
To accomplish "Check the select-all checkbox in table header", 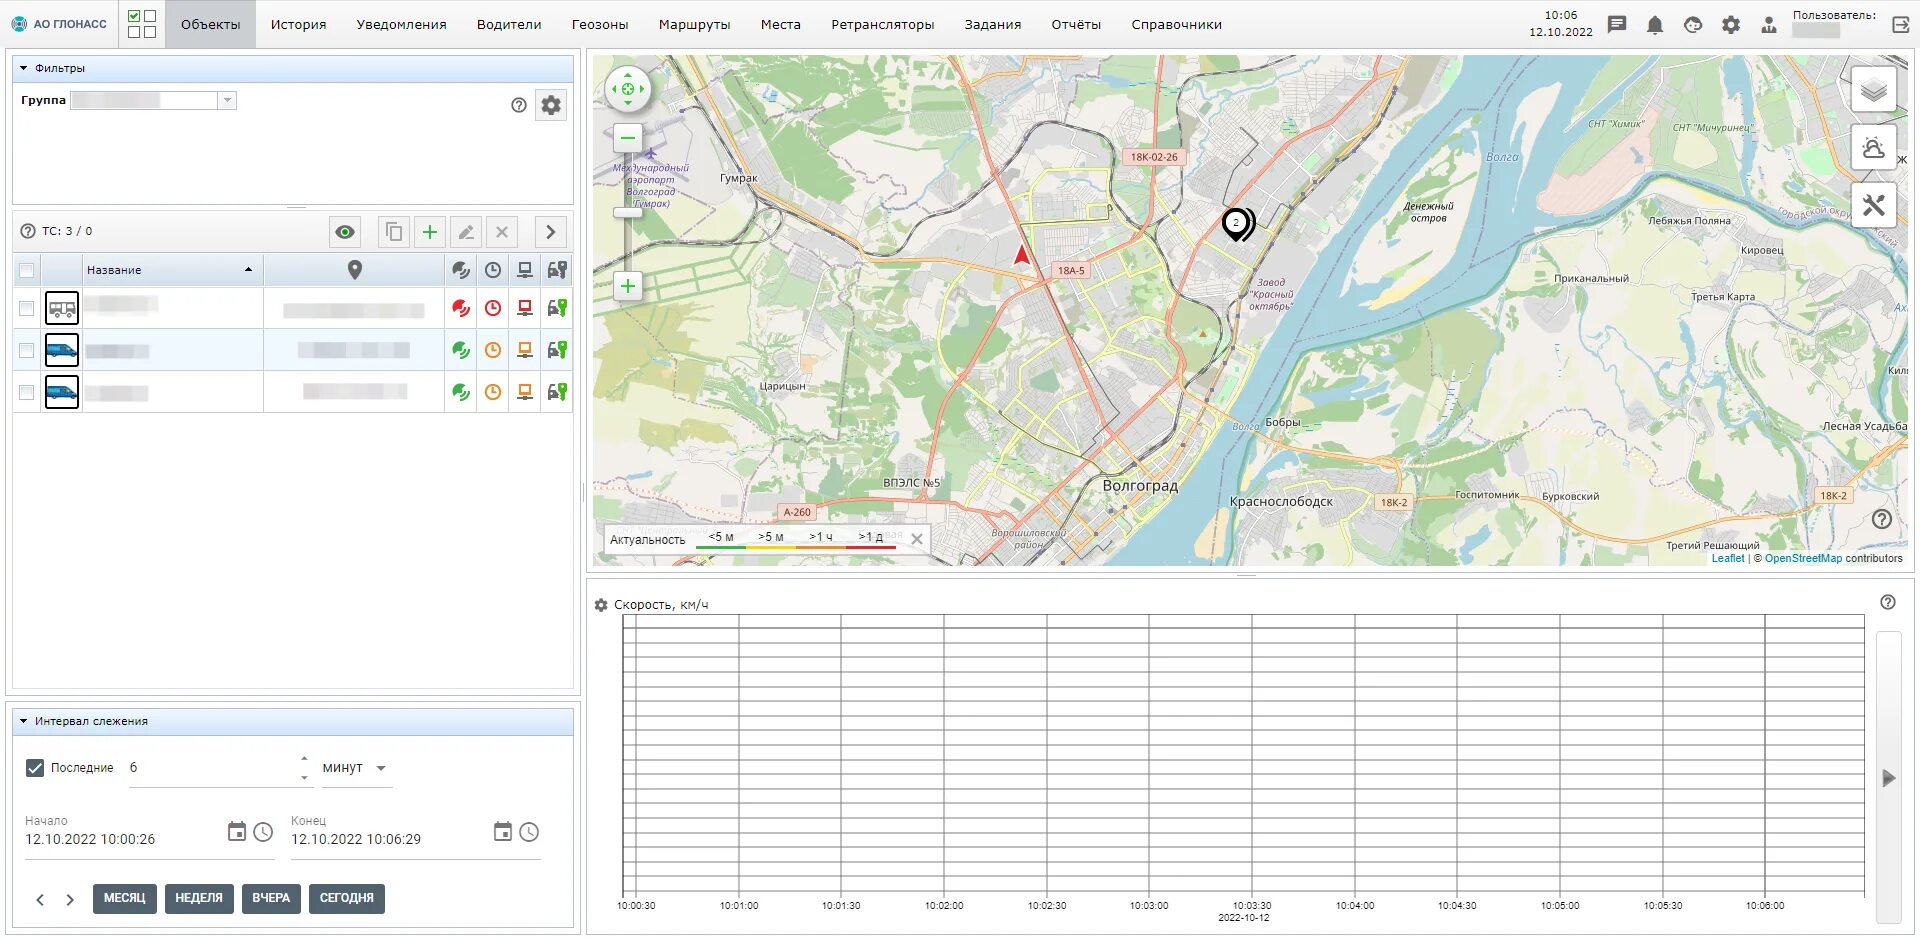I will pyautogui.click(x=27, y=270).
